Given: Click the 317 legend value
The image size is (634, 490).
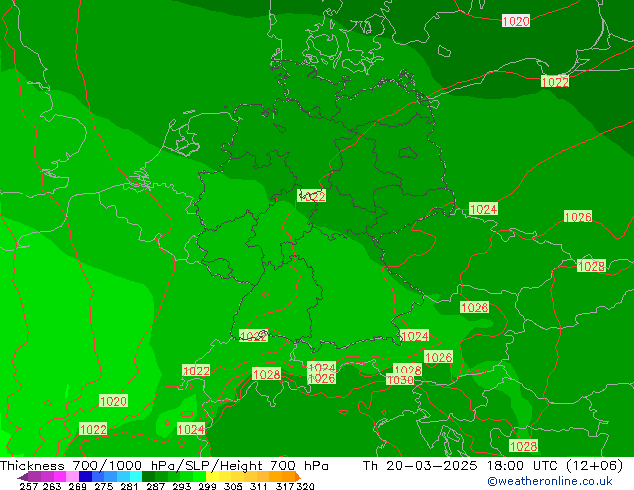Looking at the screenshot, I should [x=285, y=486].
